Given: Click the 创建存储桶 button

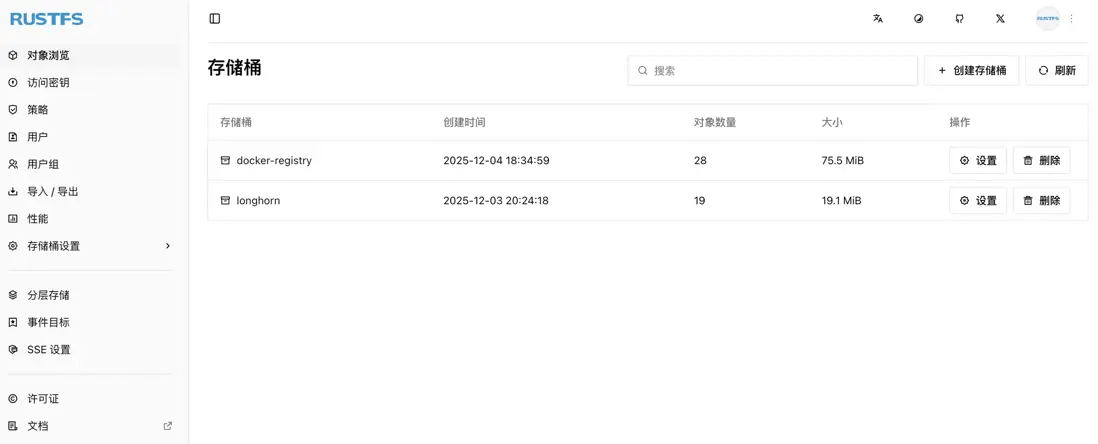Looking at the screenshot, I should click(x=972, y=71).
